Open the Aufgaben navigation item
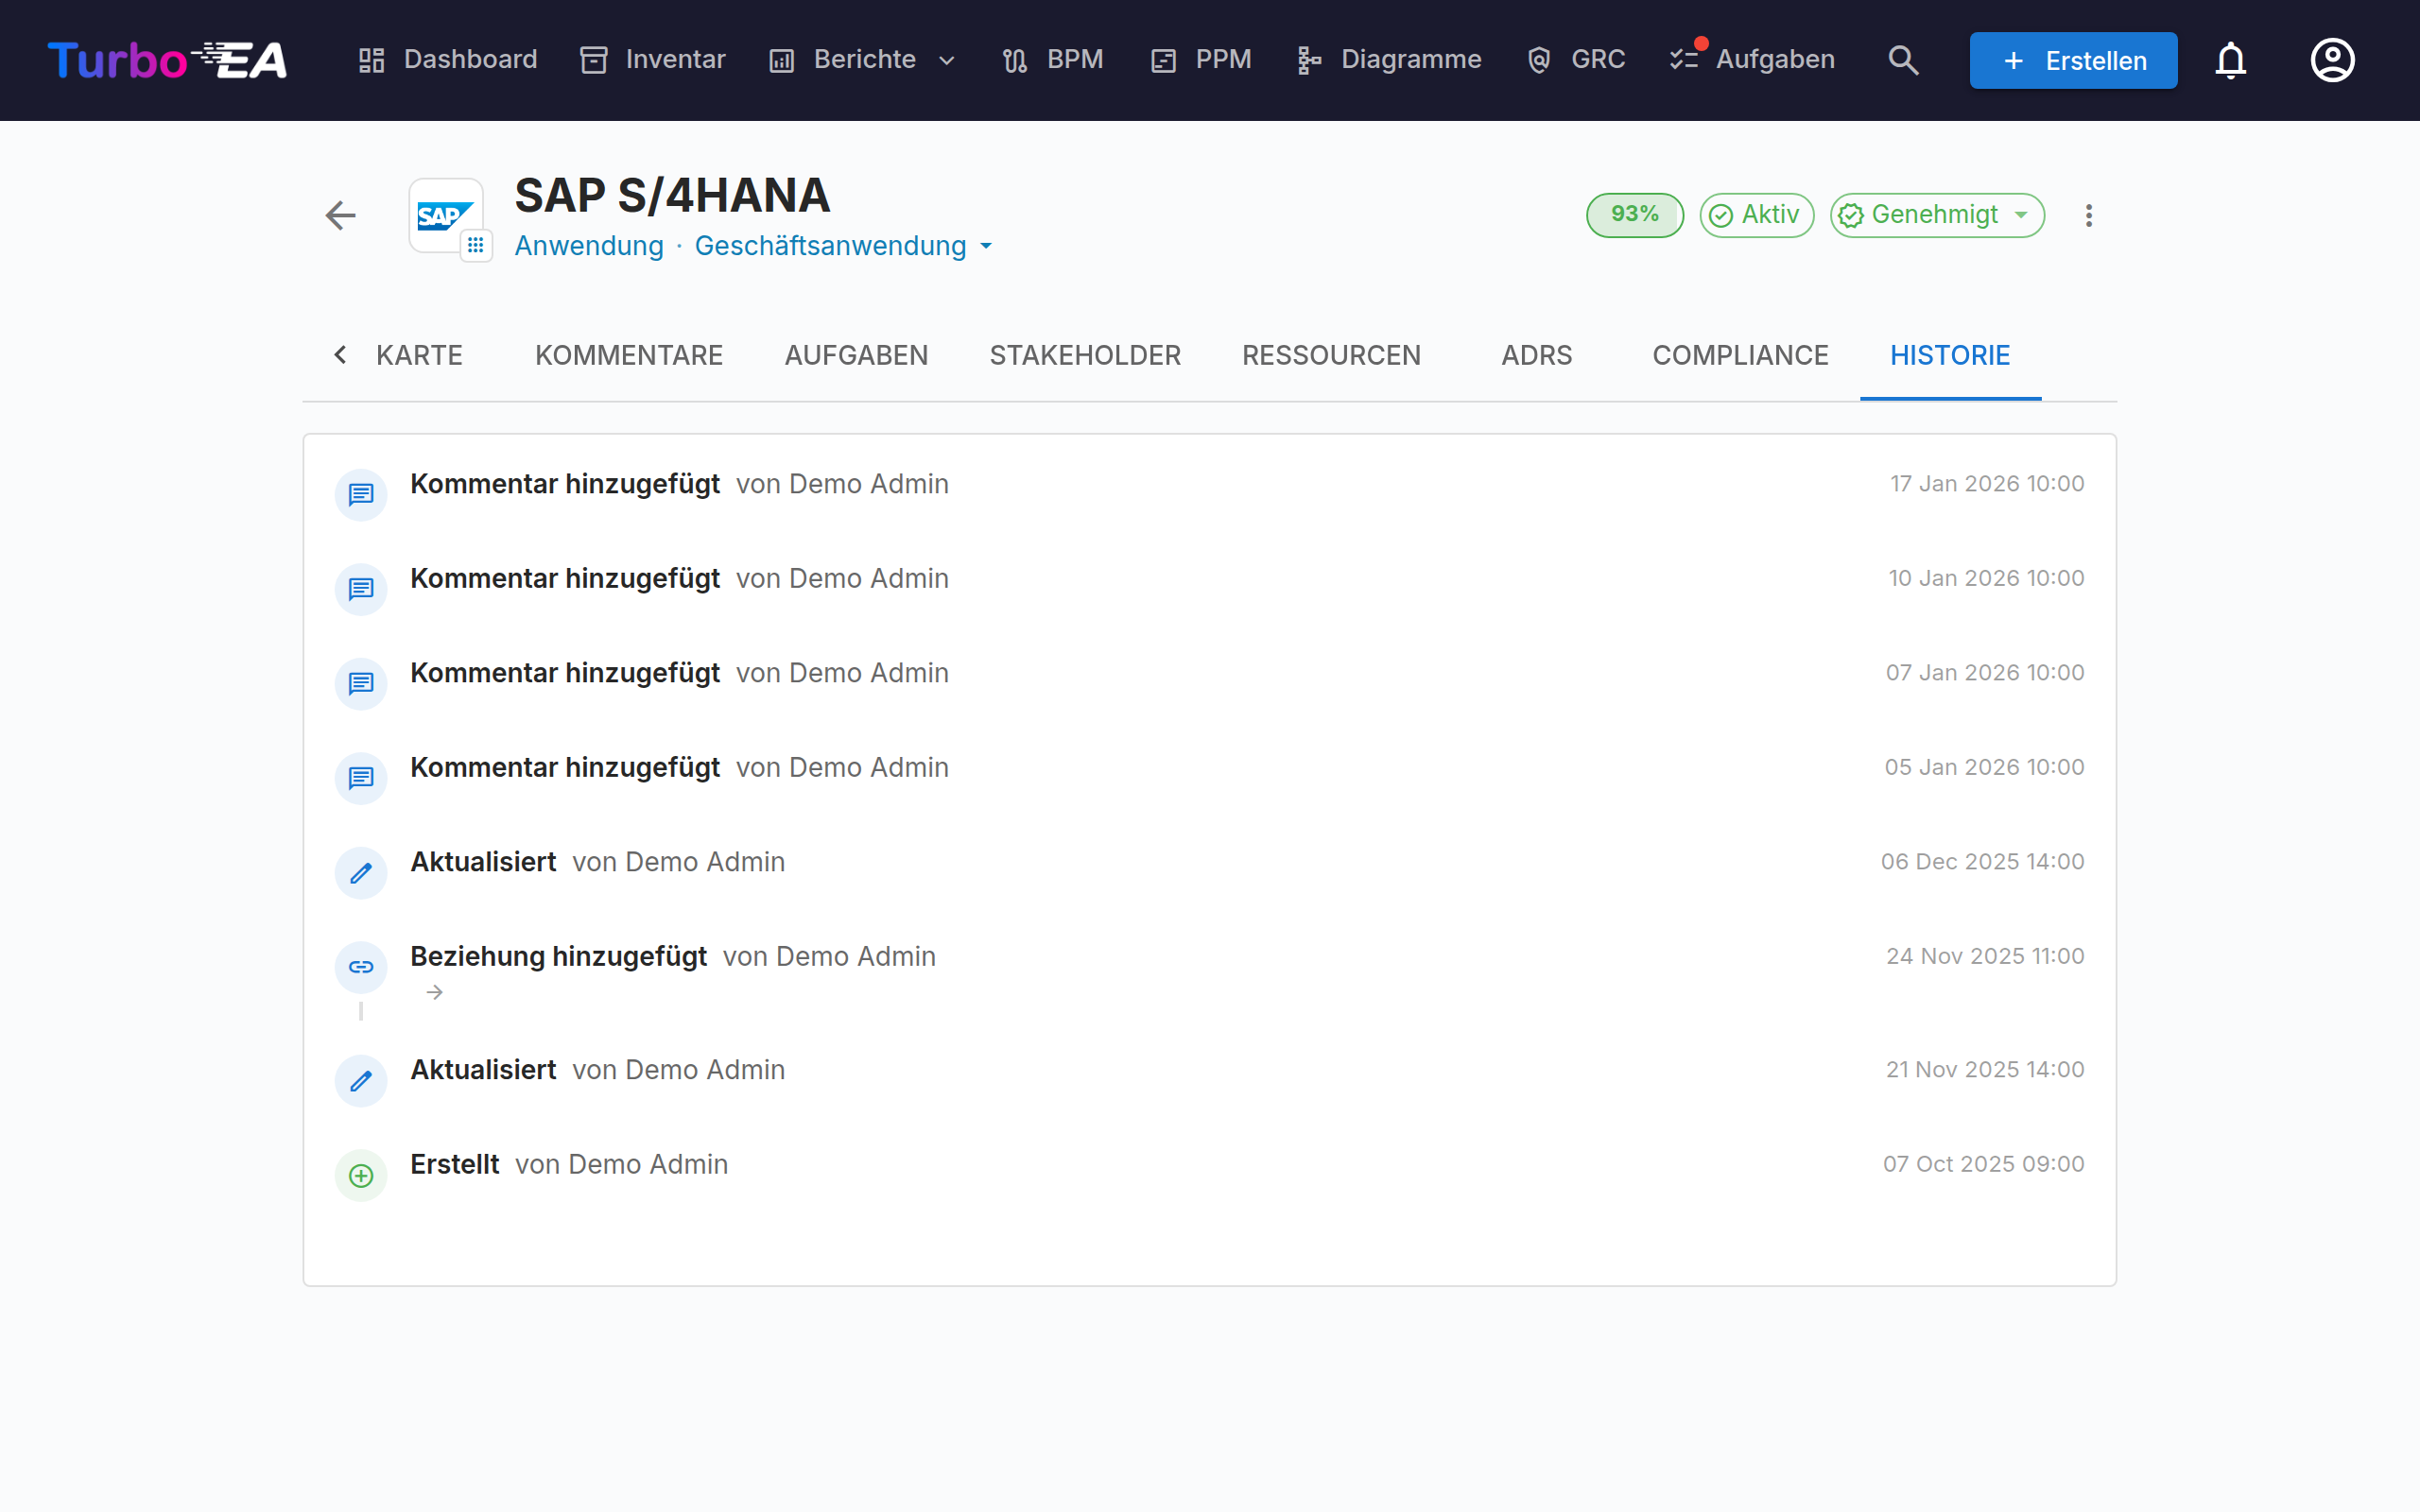Image resolution: width=2420 pixels, height=1512 pixels. [x=1753, y=60]
